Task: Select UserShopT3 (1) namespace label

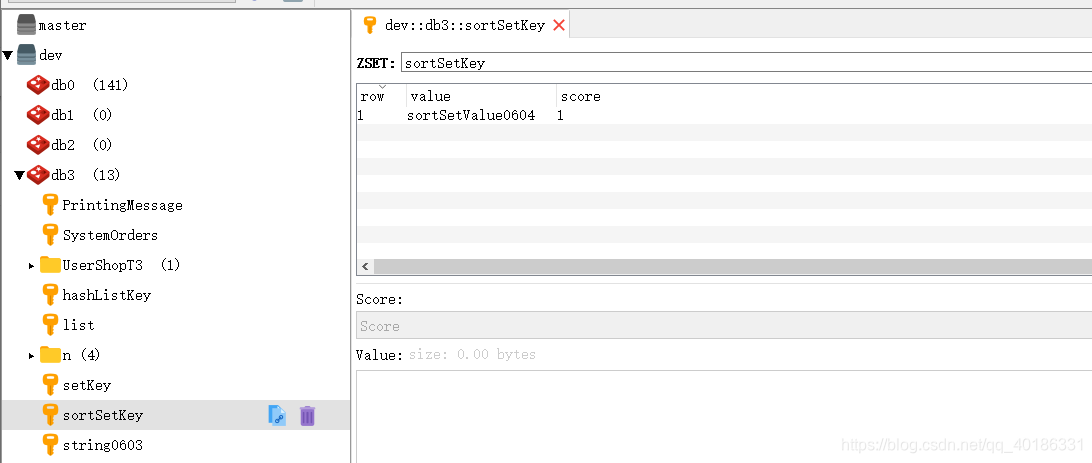Action: coord(121,265)
